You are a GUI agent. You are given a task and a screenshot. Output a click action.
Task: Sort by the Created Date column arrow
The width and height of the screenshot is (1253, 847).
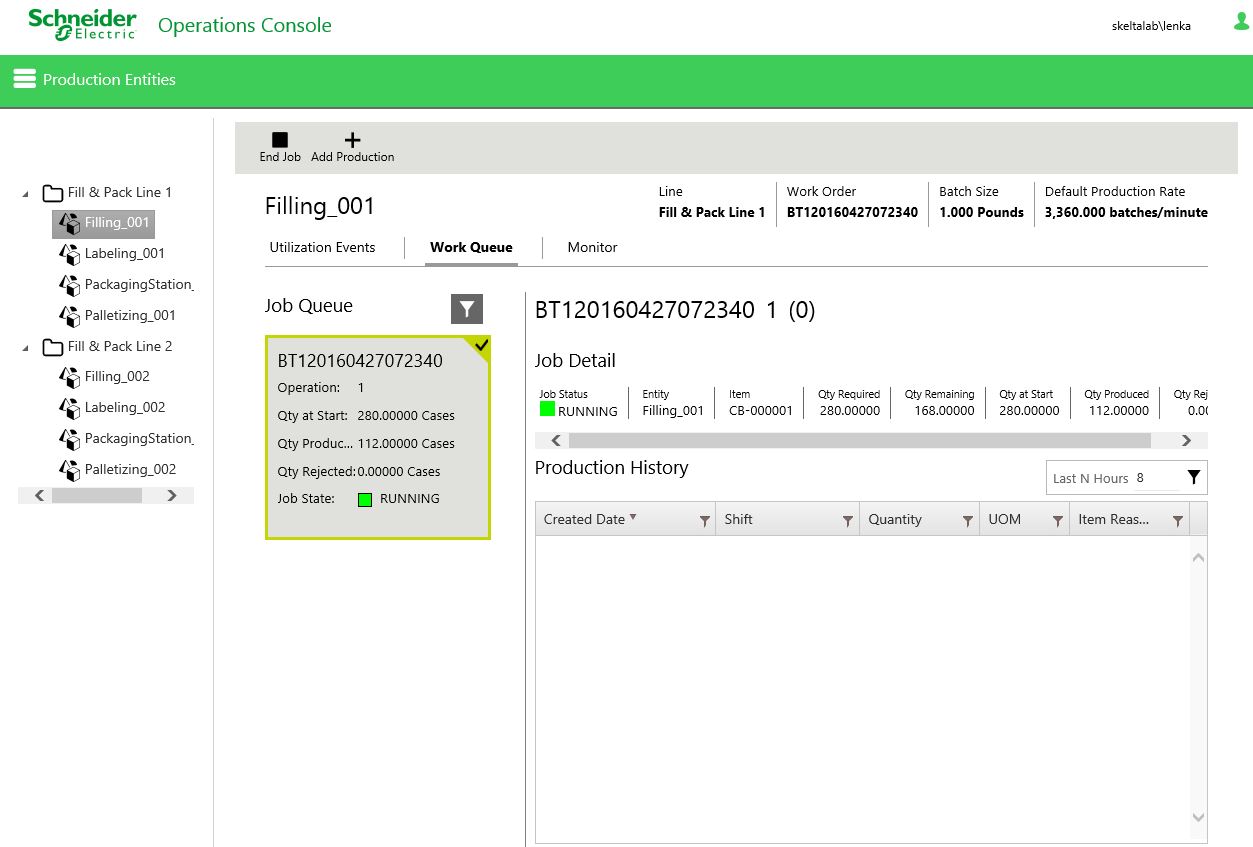point(633,517)
